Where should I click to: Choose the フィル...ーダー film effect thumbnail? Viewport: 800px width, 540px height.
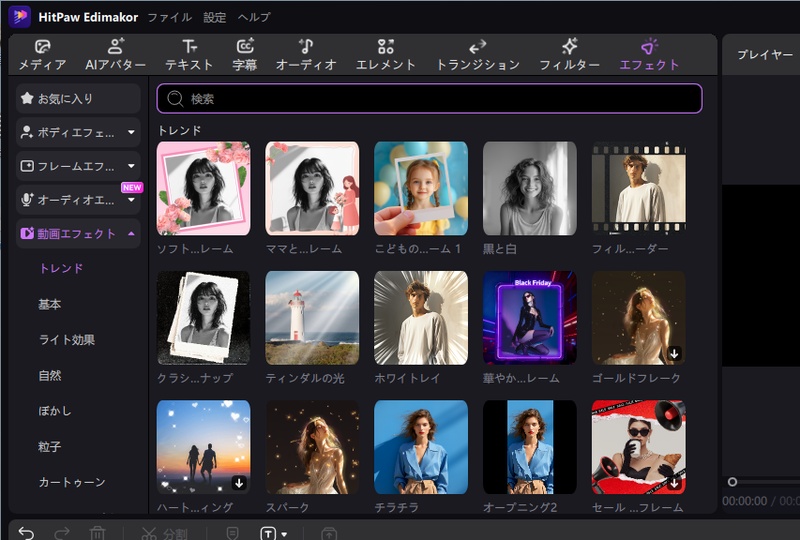[639, 188]
